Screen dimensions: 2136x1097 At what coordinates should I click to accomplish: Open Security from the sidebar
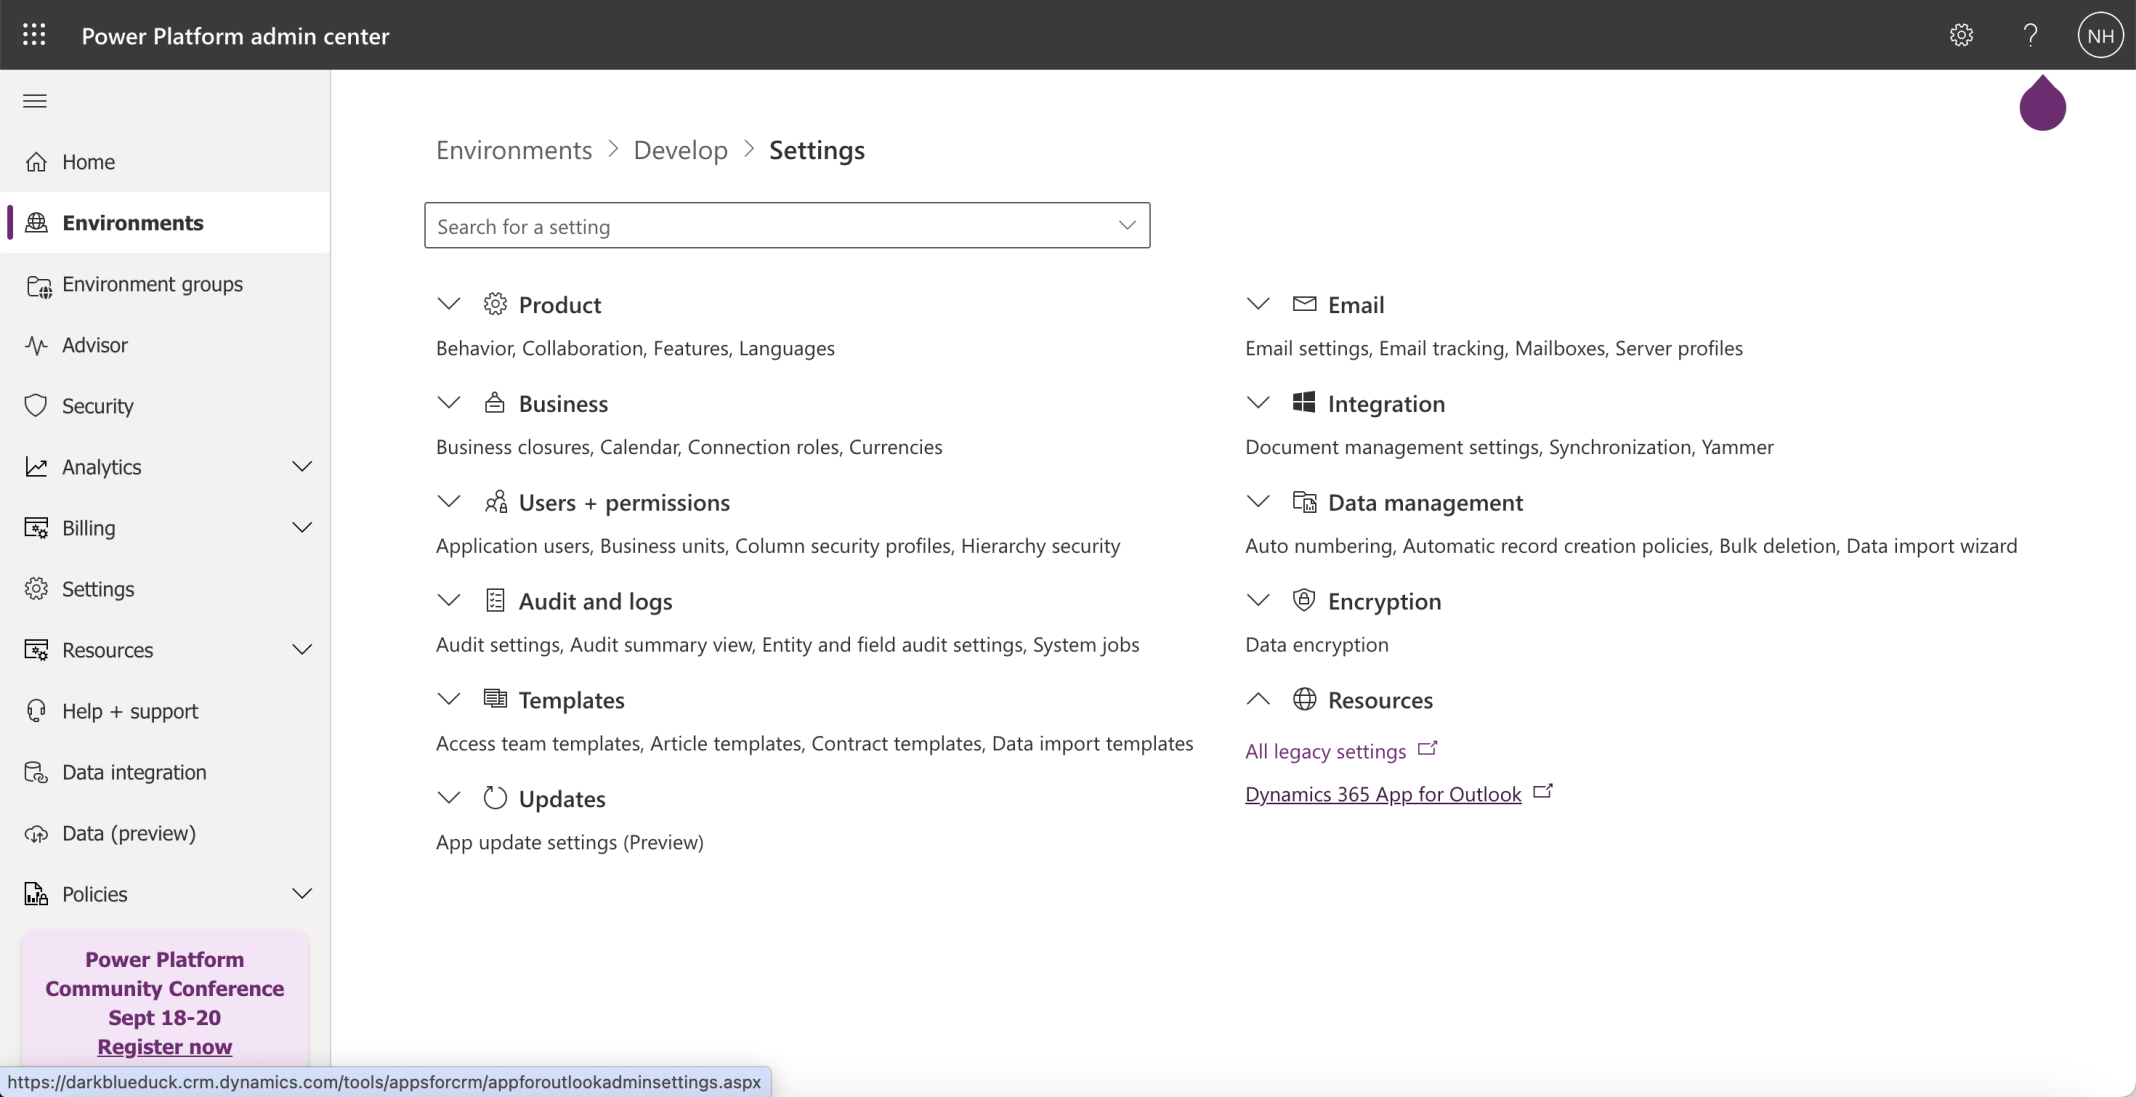tap(98, 406)
